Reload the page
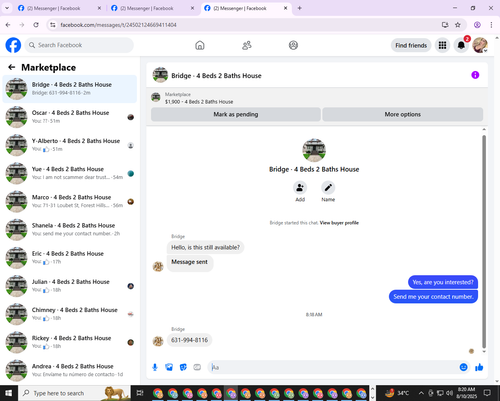 (36, 25)
